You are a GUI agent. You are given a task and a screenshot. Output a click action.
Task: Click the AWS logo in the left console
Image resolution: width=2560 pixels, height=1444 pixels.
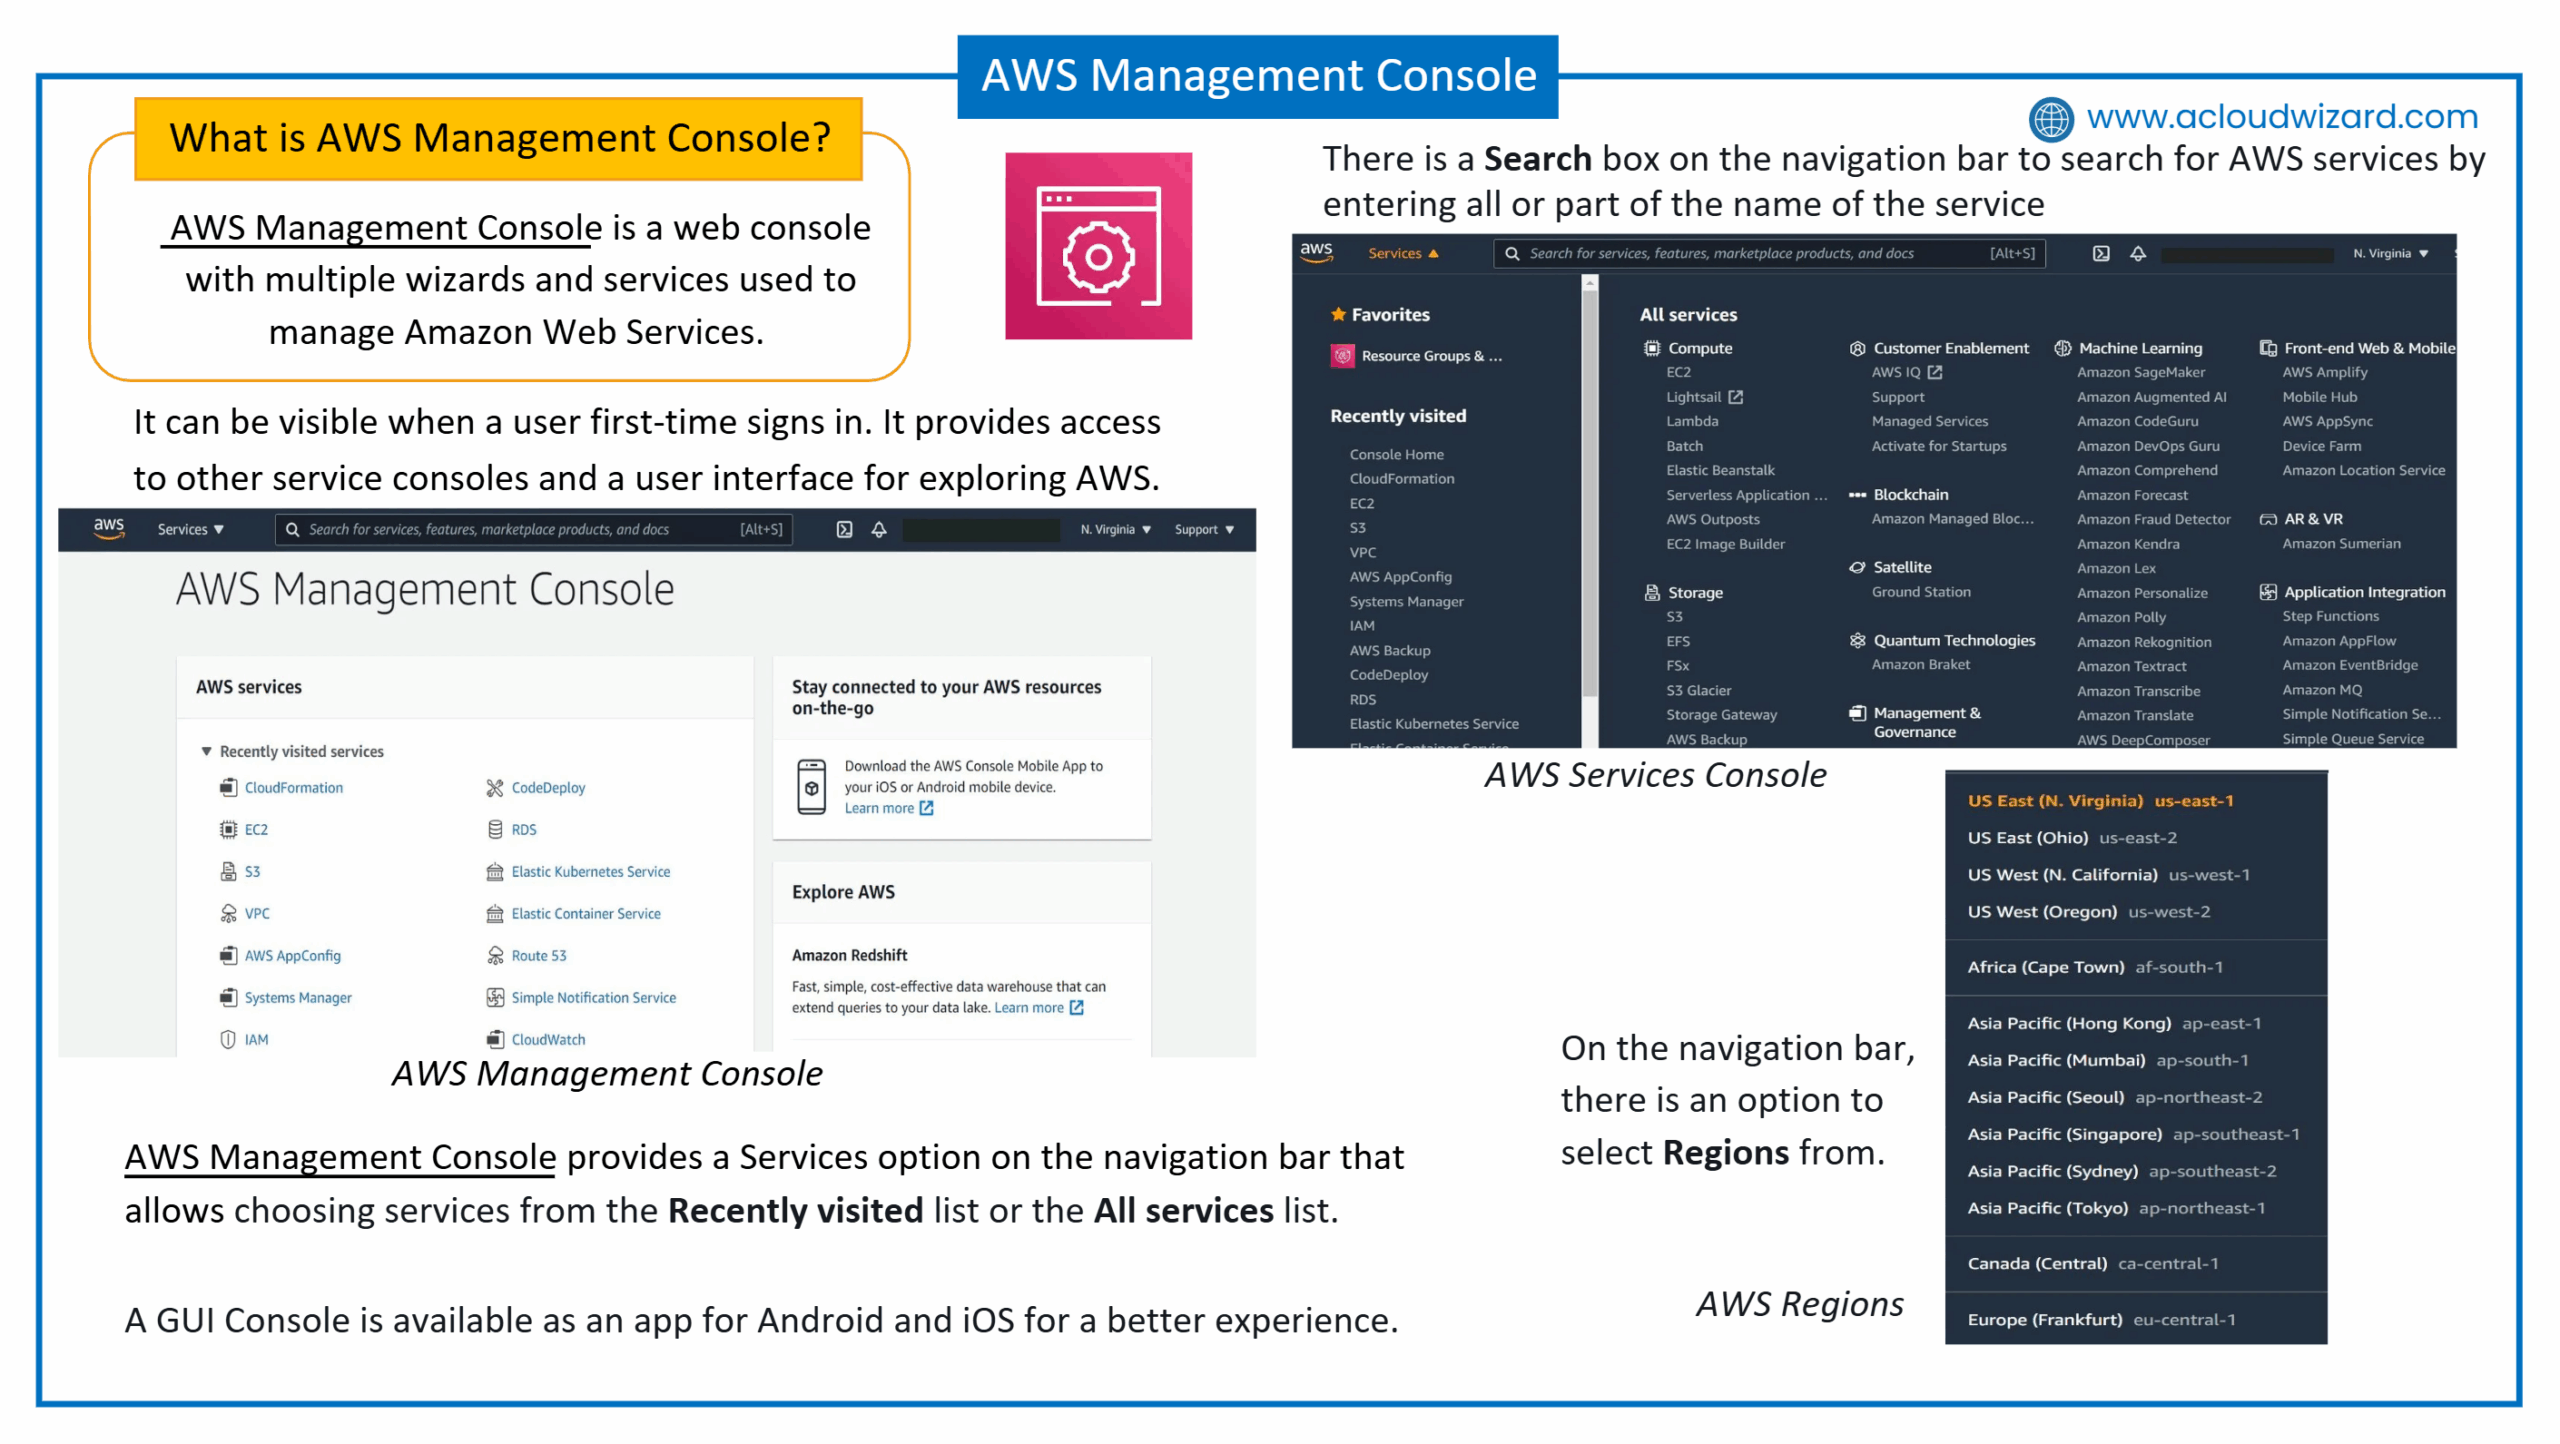pos(109,529)
